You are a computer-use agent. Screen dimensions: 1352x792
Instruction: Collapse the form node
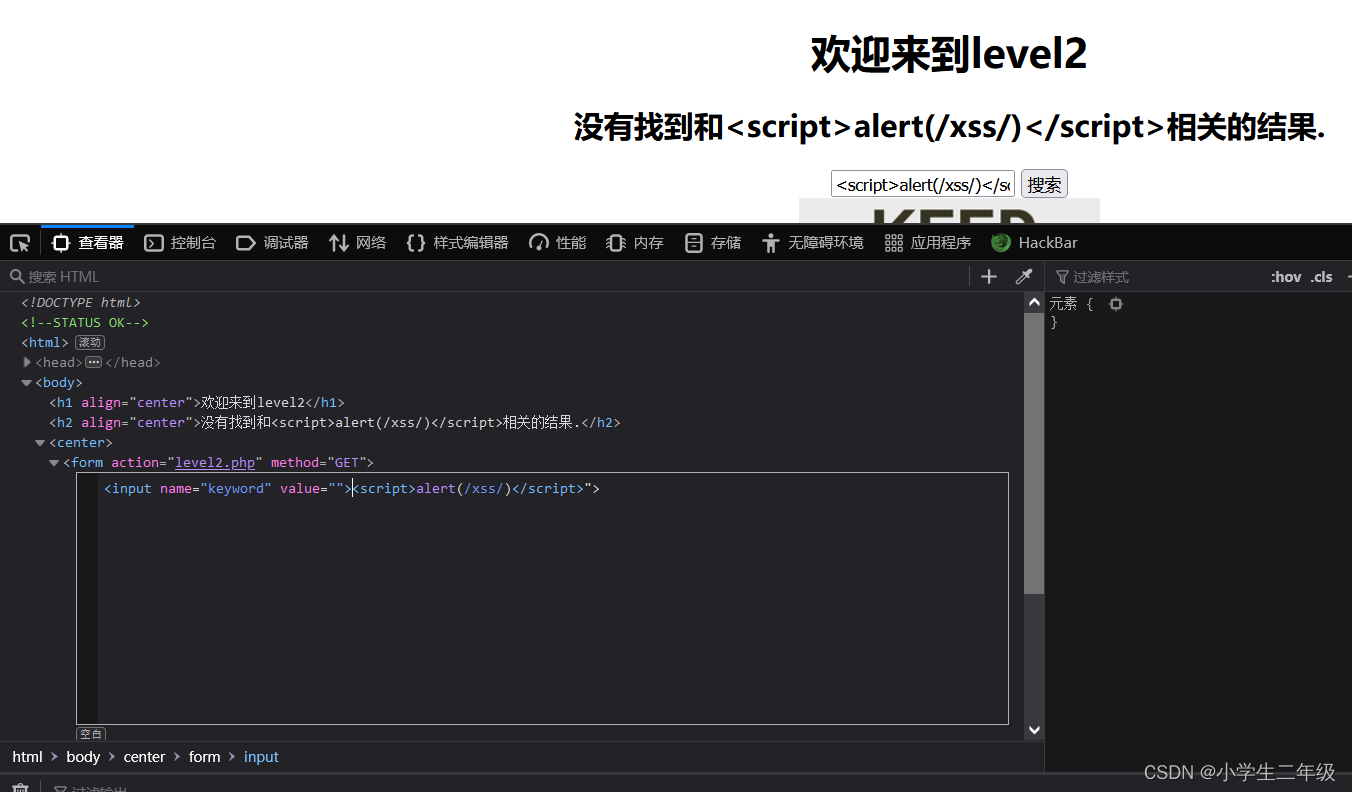pos(54,462)
